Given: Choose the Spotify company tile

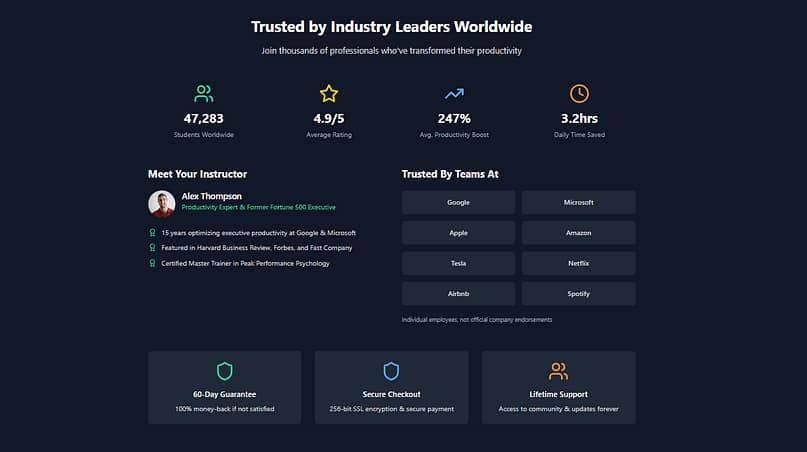Looking at the screenshot, I should 578,294.
